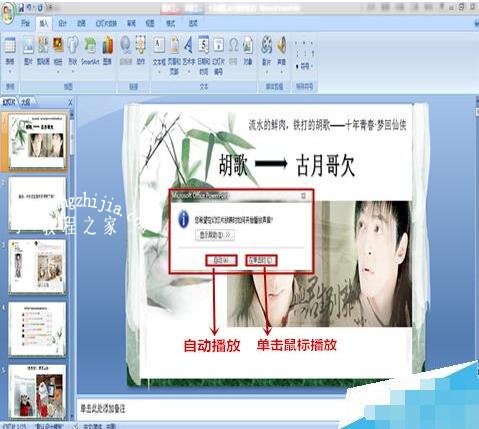This screenshot has width=479, height=429.
Task: Select slide 1 thumbnail with bamboo and portrait
Action: click(x=37, y=141)
